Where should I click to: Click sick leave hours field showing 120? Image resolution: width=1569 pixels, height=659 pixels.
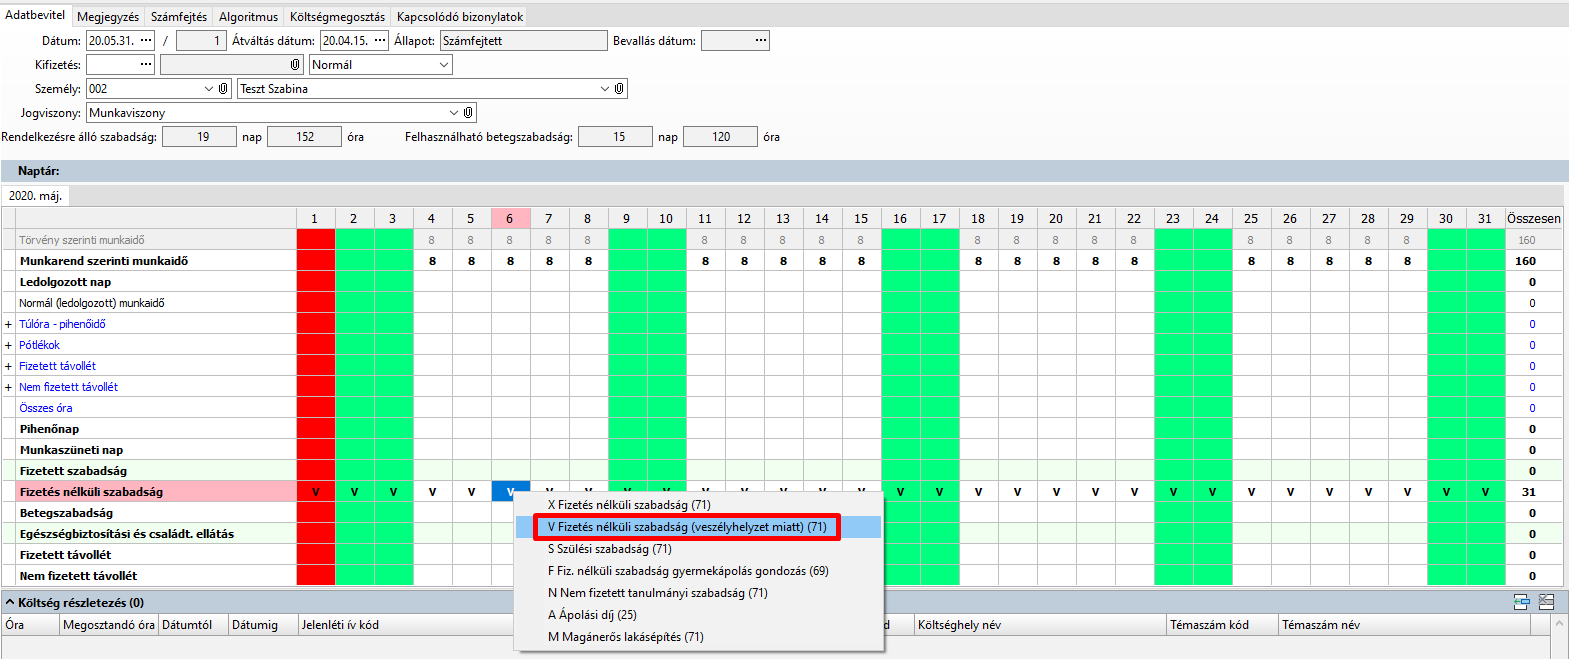click(x=720, y=137)
